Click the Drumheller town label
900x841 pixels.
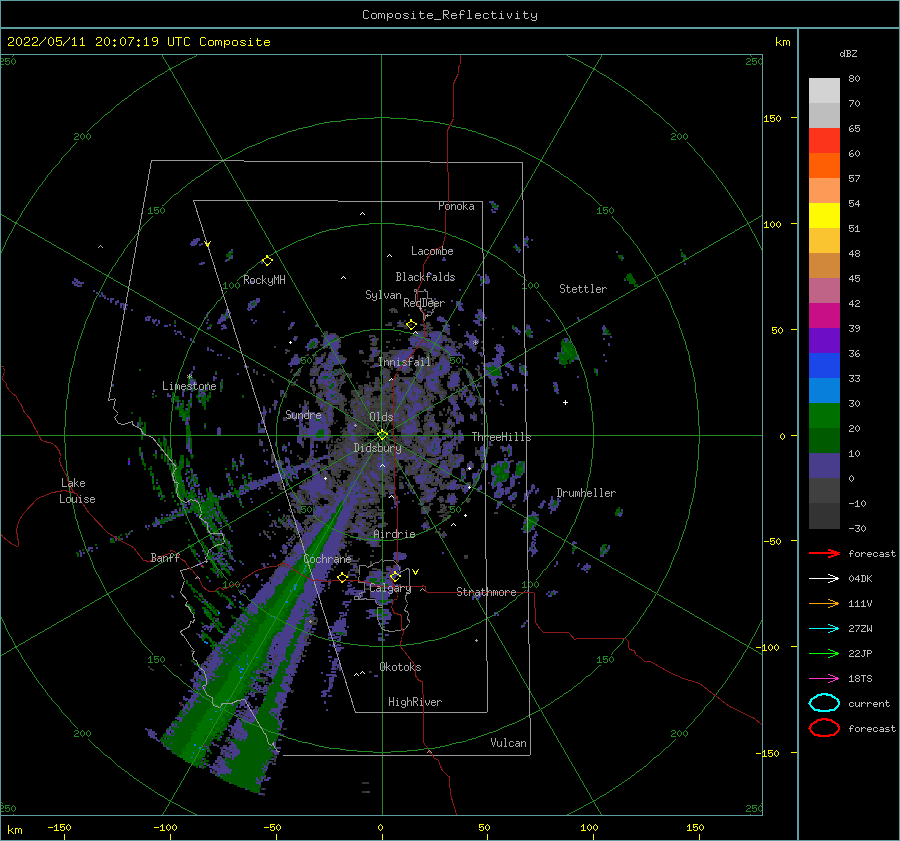(586, 493)
